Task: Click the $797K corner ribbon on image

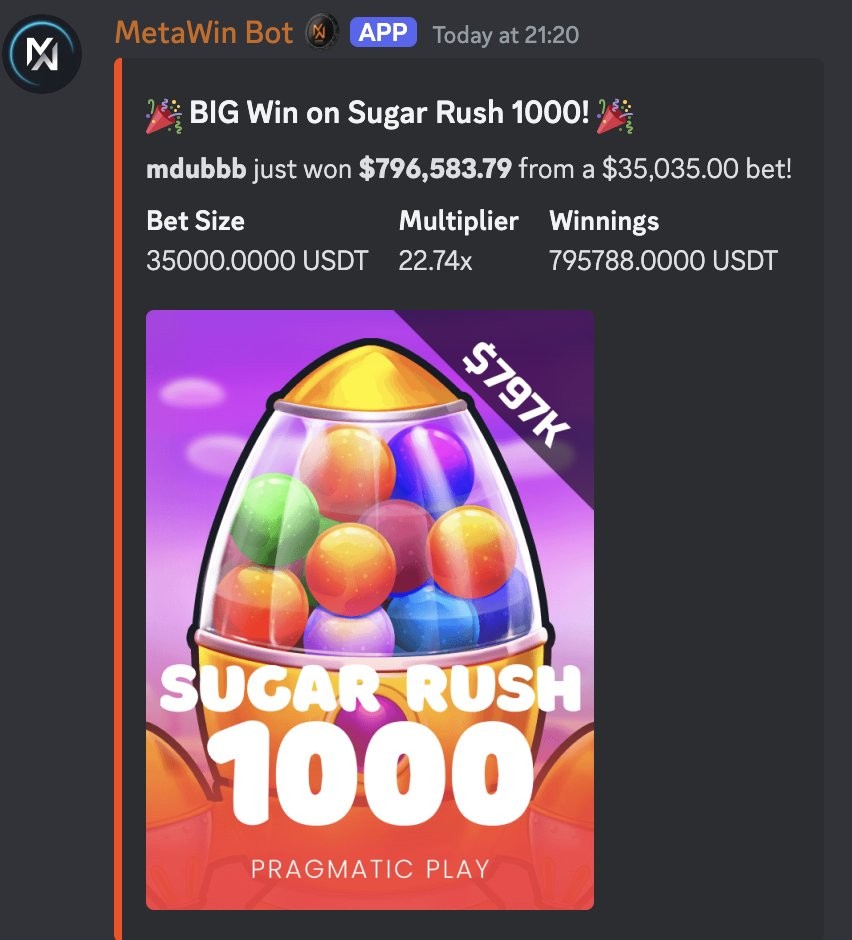Action: [x=516, y=394]
